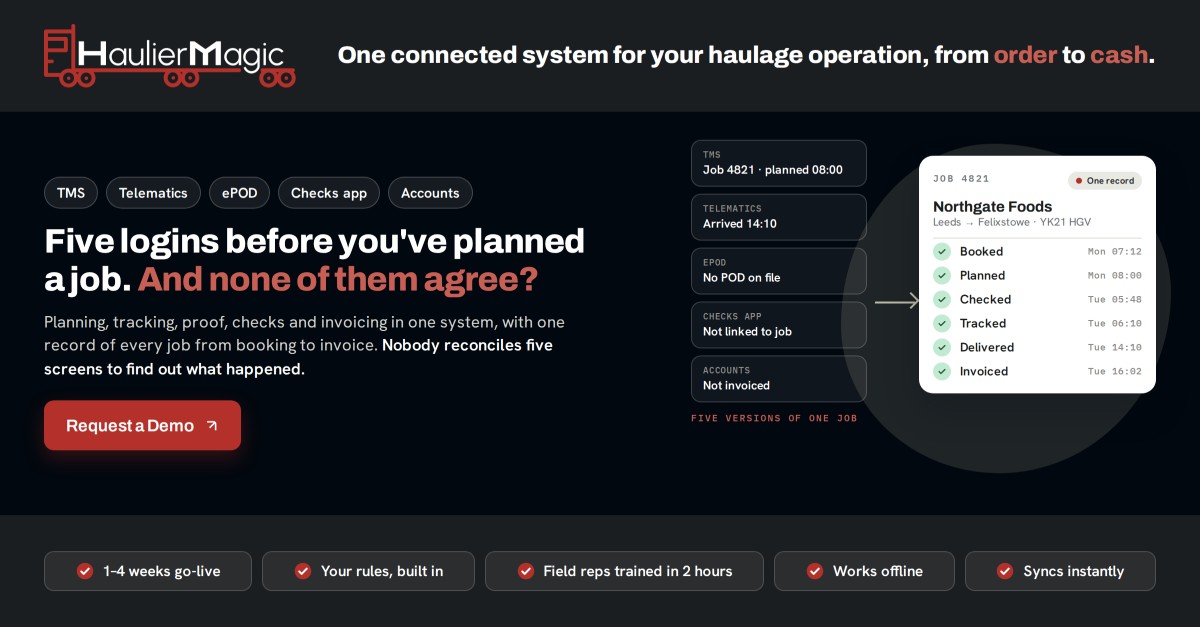This screenshot has width=1200, height=627.
Task: Click the Northgate Foods job title
Action: click(992, 206)
